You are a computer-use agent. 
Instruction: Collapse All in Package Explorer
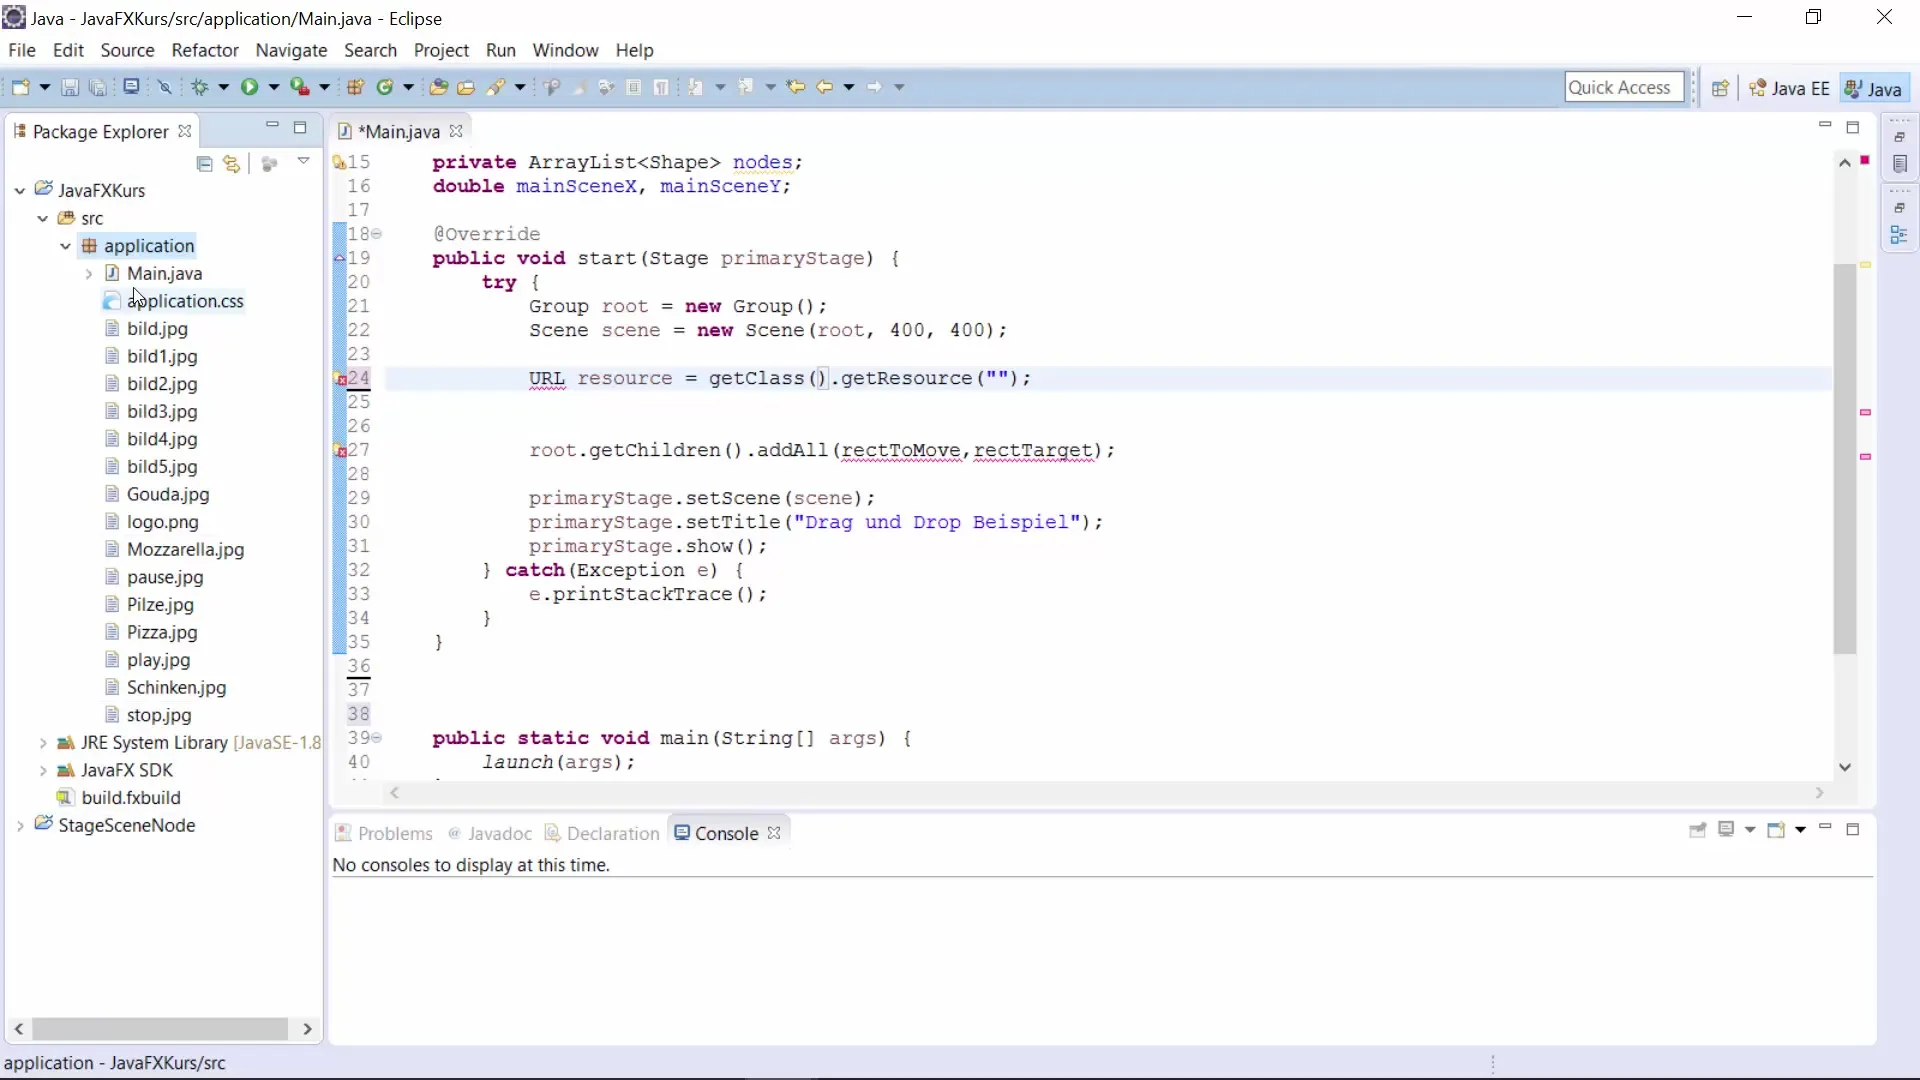pyautogui.click(x=205, y=163)
